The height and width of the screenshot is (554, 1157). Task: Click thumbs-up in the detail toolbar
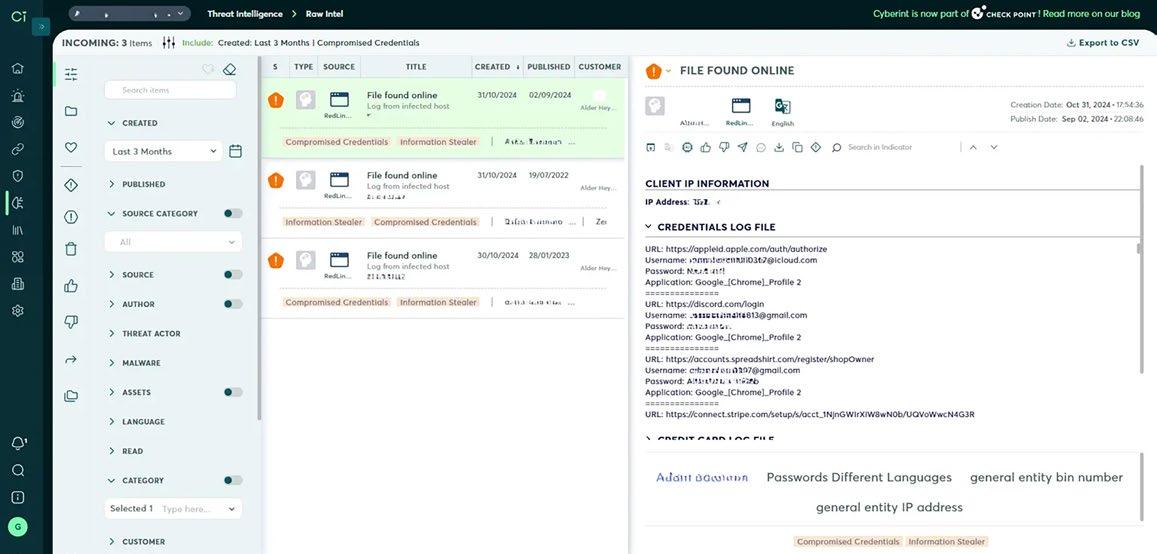click(705, 148)
